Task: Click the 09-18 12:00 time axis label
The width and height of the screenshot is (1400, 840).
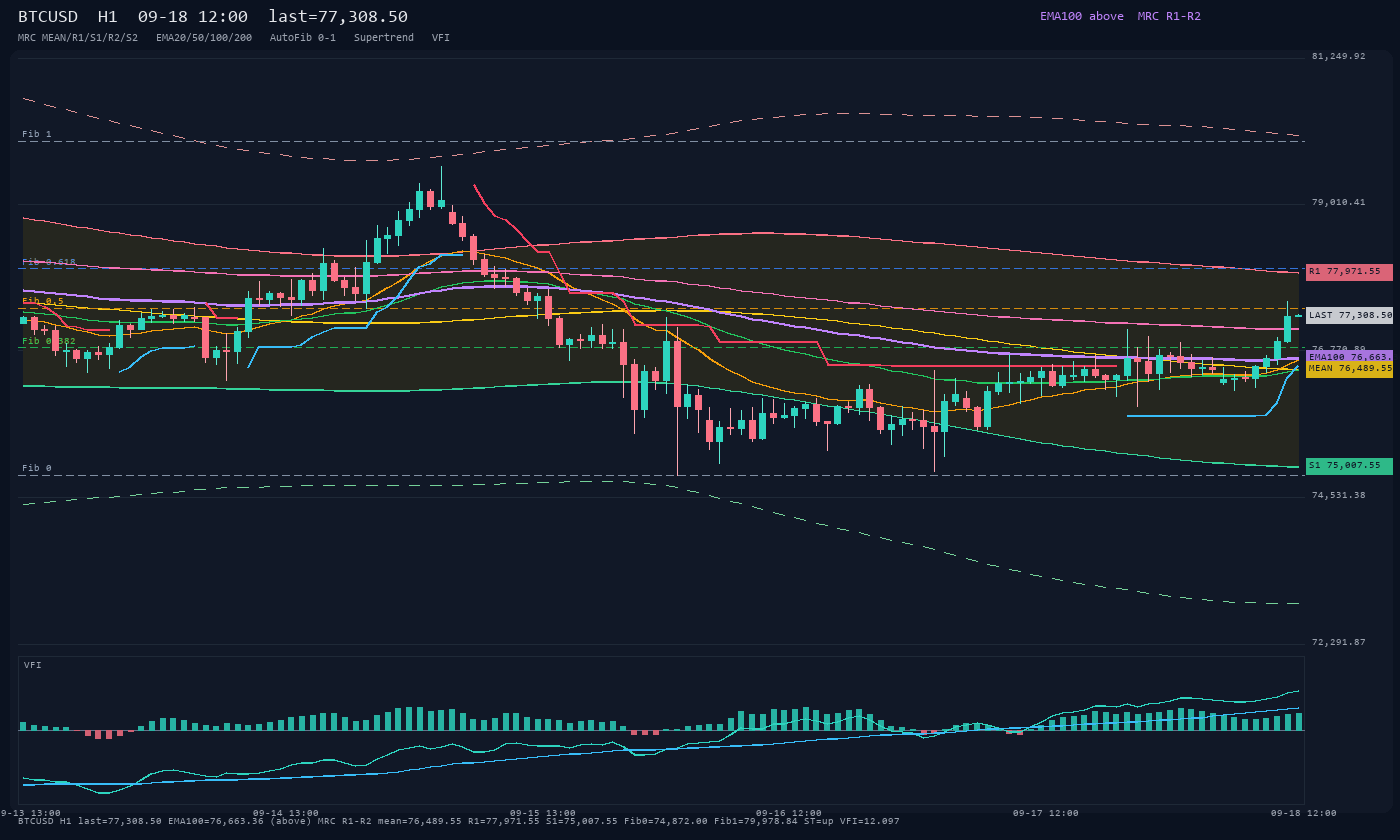Action: (x=1304, y=813)
